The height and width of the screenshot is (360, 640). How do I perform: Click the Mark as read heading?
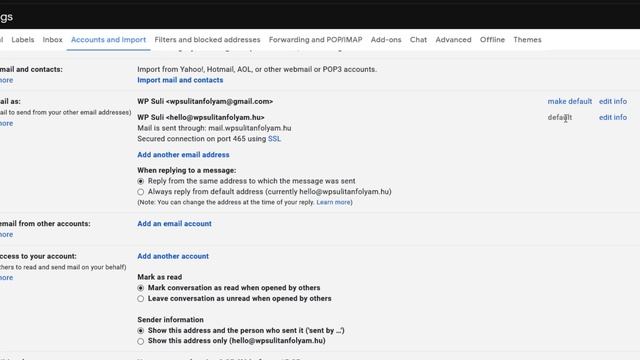coord(160,277)
